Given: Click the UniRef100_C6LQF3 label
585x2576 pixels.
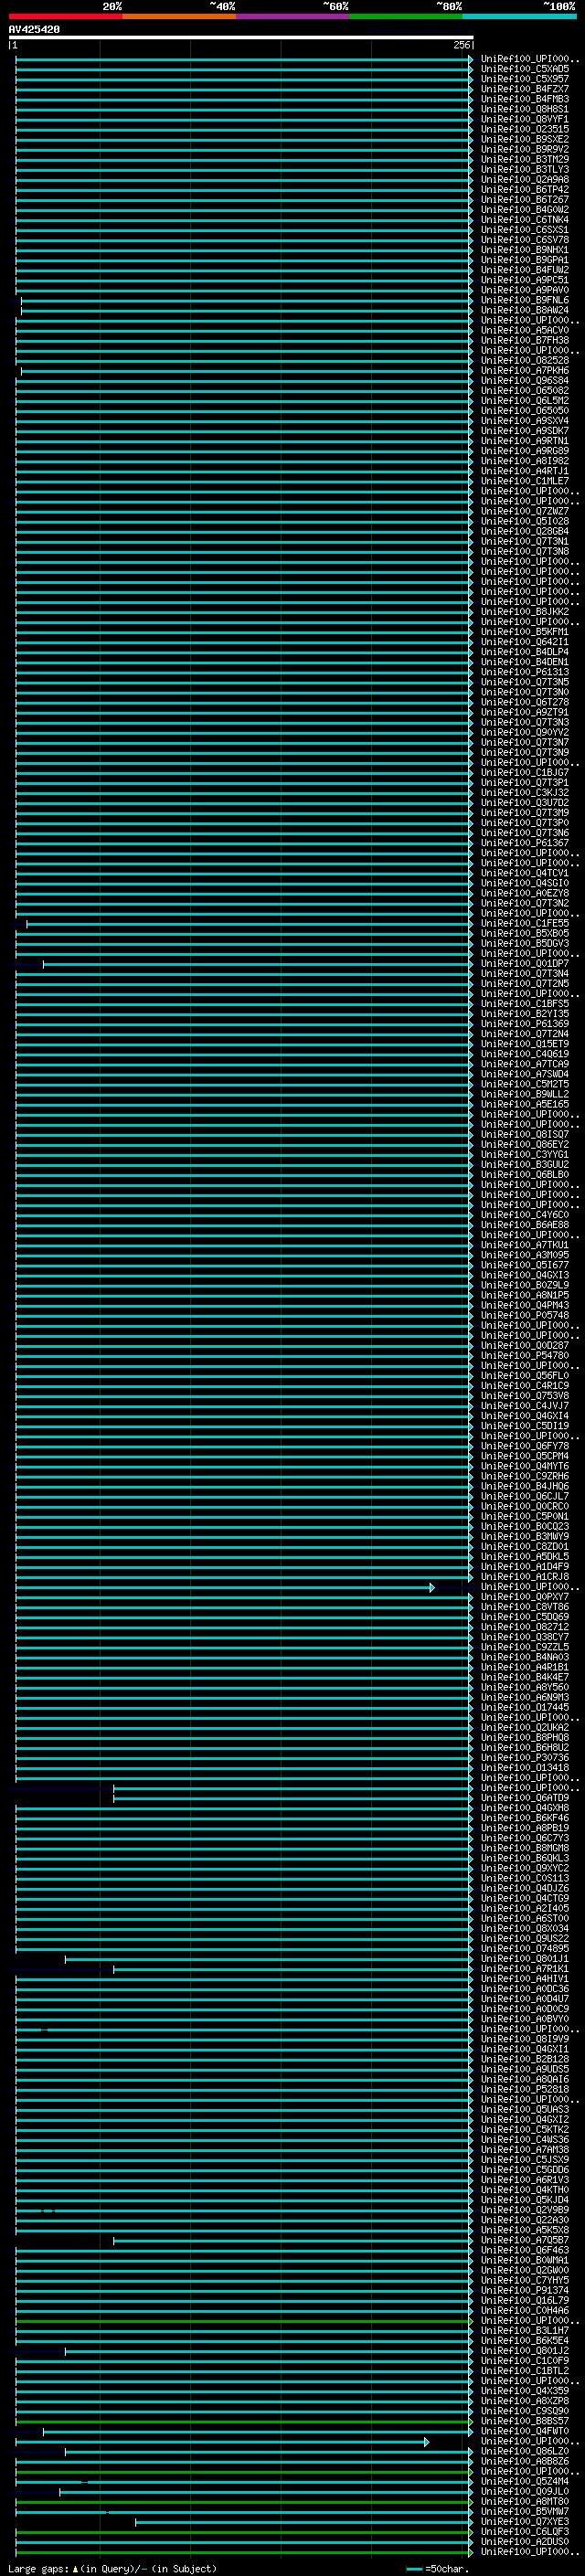Looking at the screenshot, I should (525, 2531).
